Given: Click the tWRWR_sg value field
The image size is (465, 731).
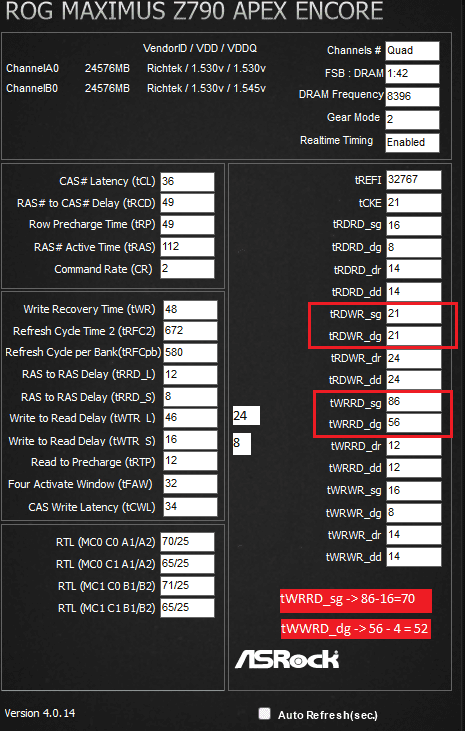Looking at the screenshot, I should click(x=414, y=490).
